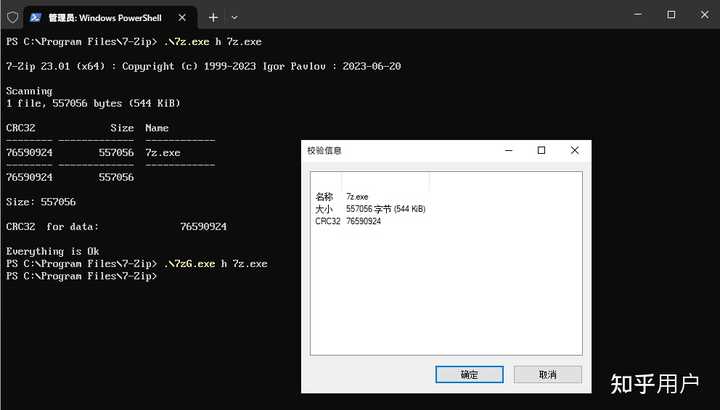
Task: Click 确定 button in checksum dialog
Action: point(469,375)
